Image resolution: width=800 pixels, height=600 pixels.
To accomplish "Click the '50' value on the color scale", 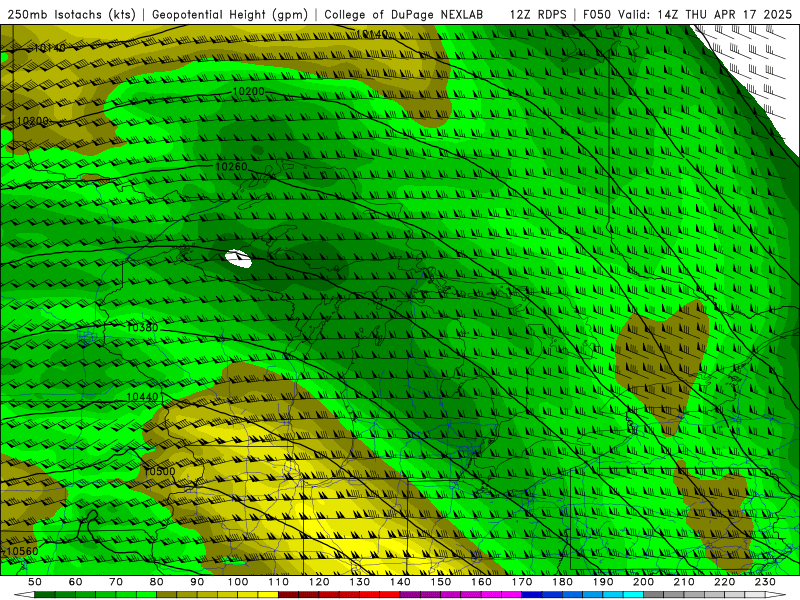I will [x=35, y=582].
